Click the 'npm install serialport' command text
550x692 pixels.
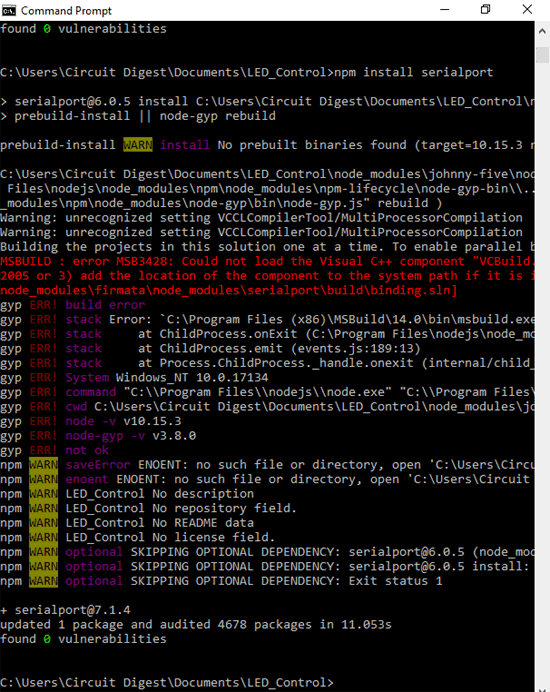413,72
